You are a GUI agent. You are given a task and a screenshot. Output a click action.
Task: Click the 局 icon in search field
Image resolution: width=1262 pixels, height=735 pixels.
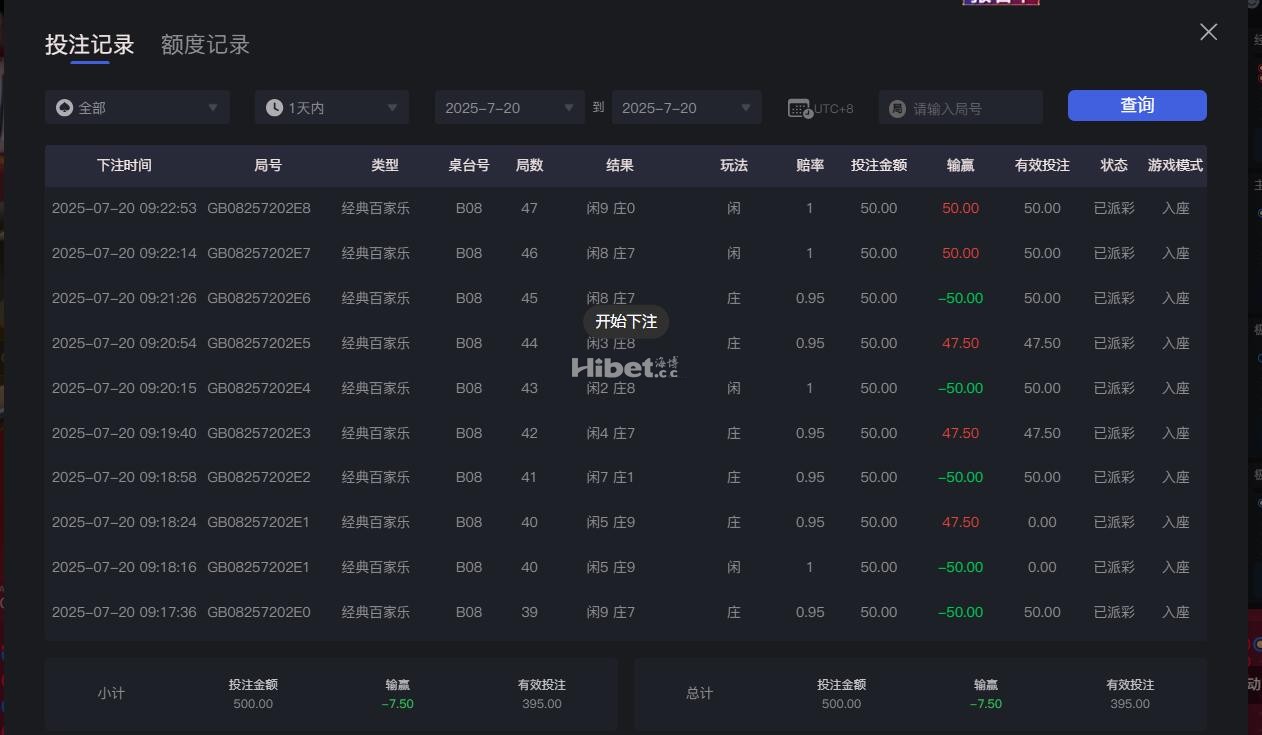897,108
